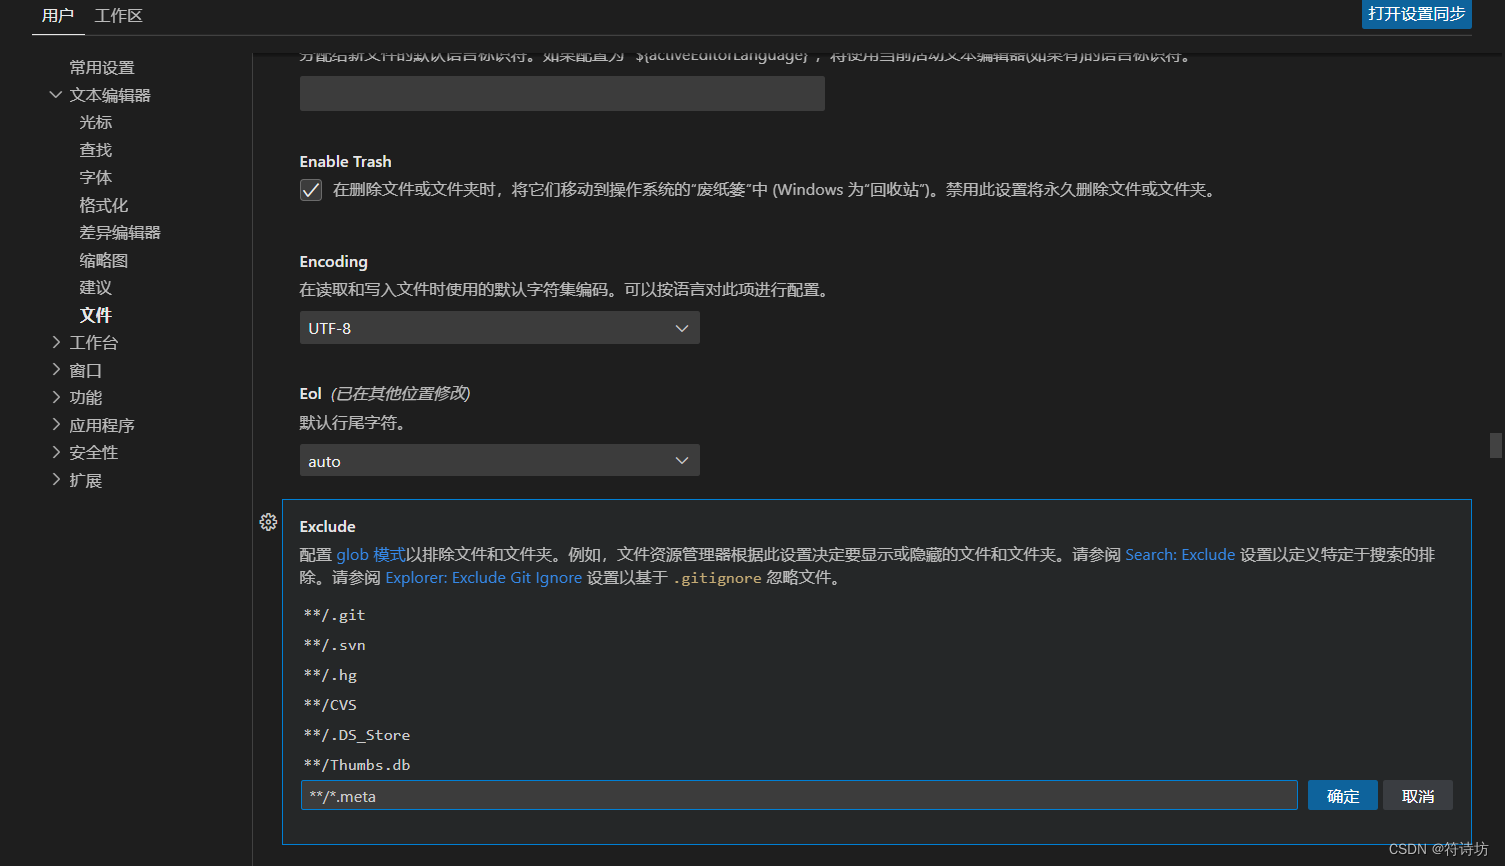Screen dimensions: 1505x866
Task: Follow the Explorer: Exclude Git Ignore link
Action: tap(483, 577)
